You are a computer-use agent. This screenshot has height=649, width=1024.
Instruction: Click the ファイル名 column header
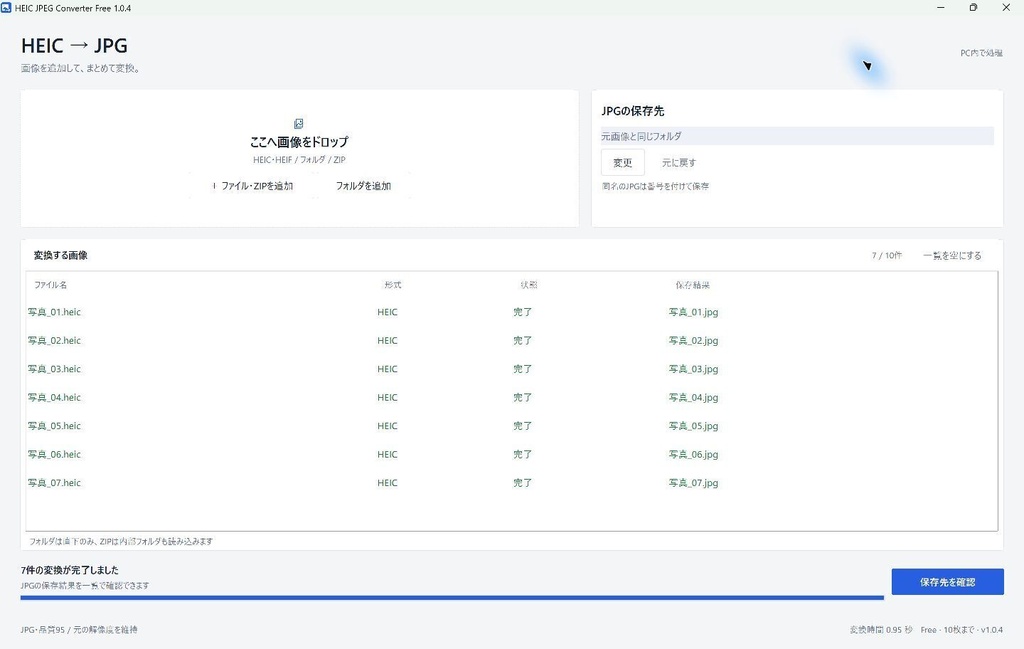50,285
